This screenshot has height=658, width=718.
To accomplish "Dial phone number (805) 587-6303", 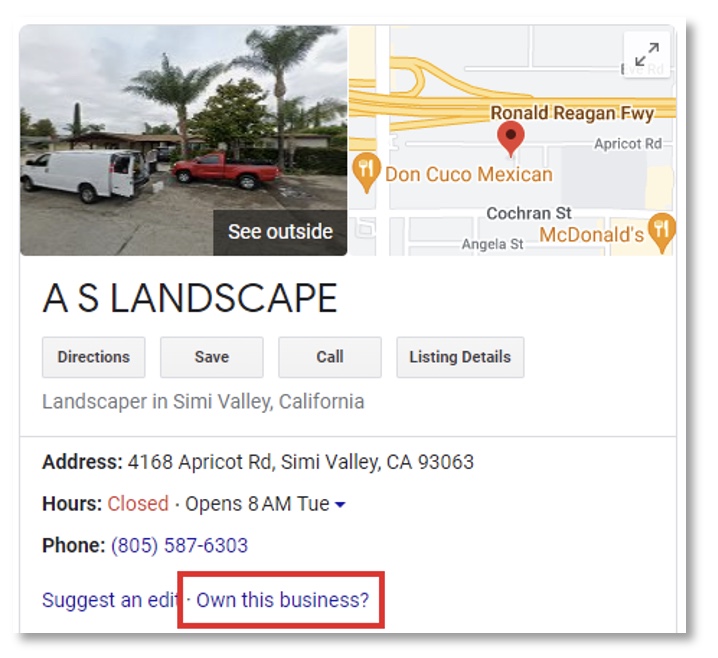I will pyautogui.click(x=180, y=545).
